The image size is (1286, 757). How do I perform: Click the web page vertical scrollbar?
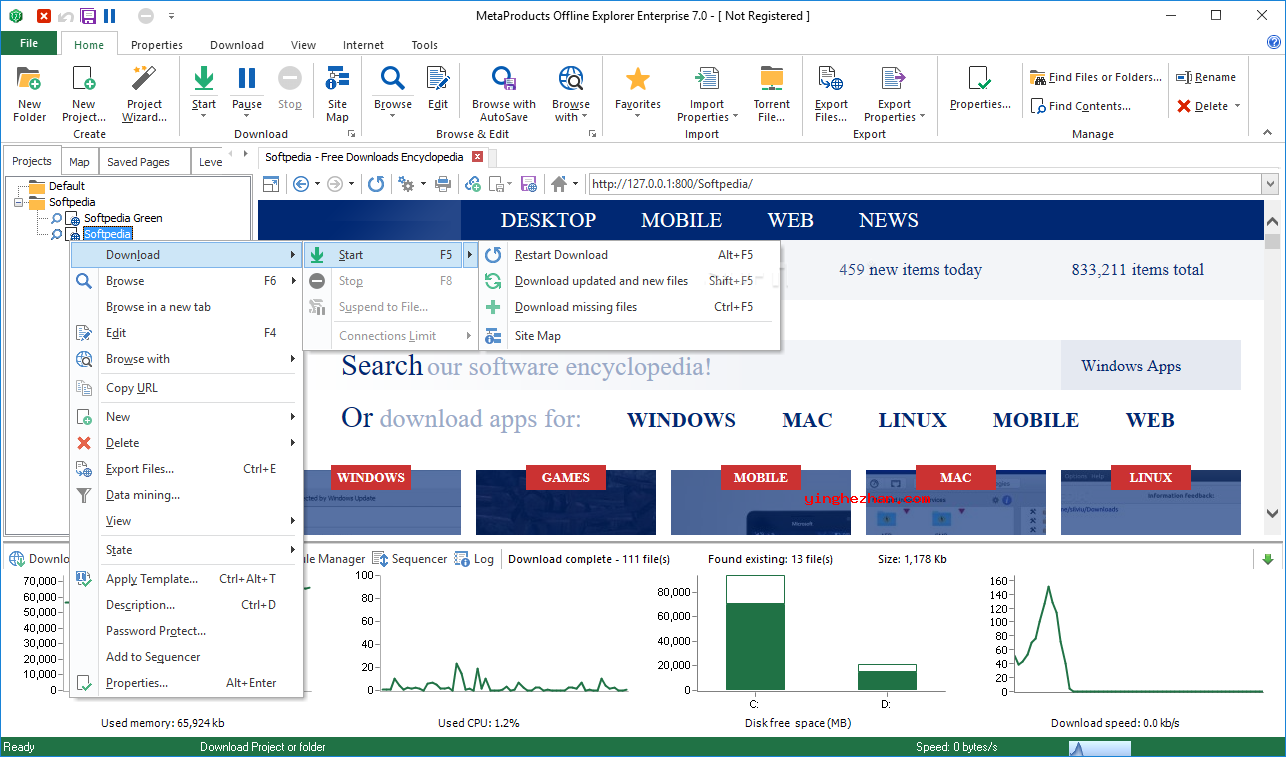tap(1272, 366)
